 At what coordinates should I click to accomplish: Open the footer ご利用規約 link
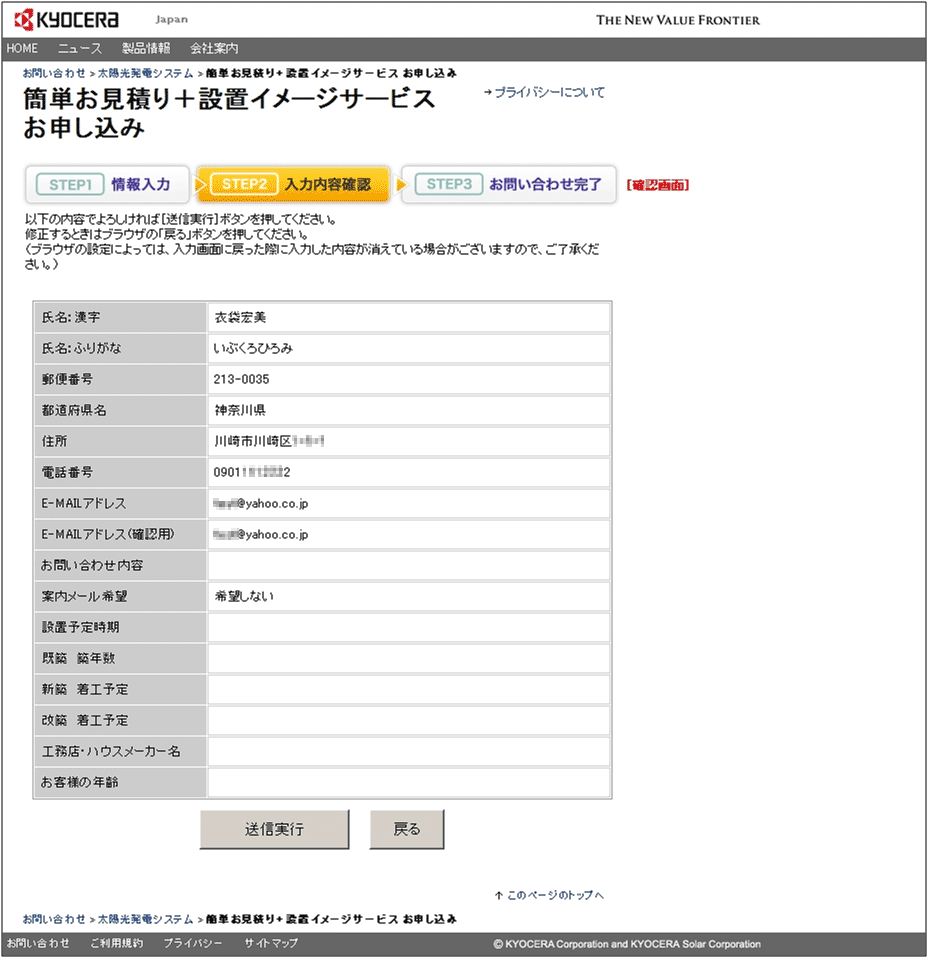click(117, 943)
